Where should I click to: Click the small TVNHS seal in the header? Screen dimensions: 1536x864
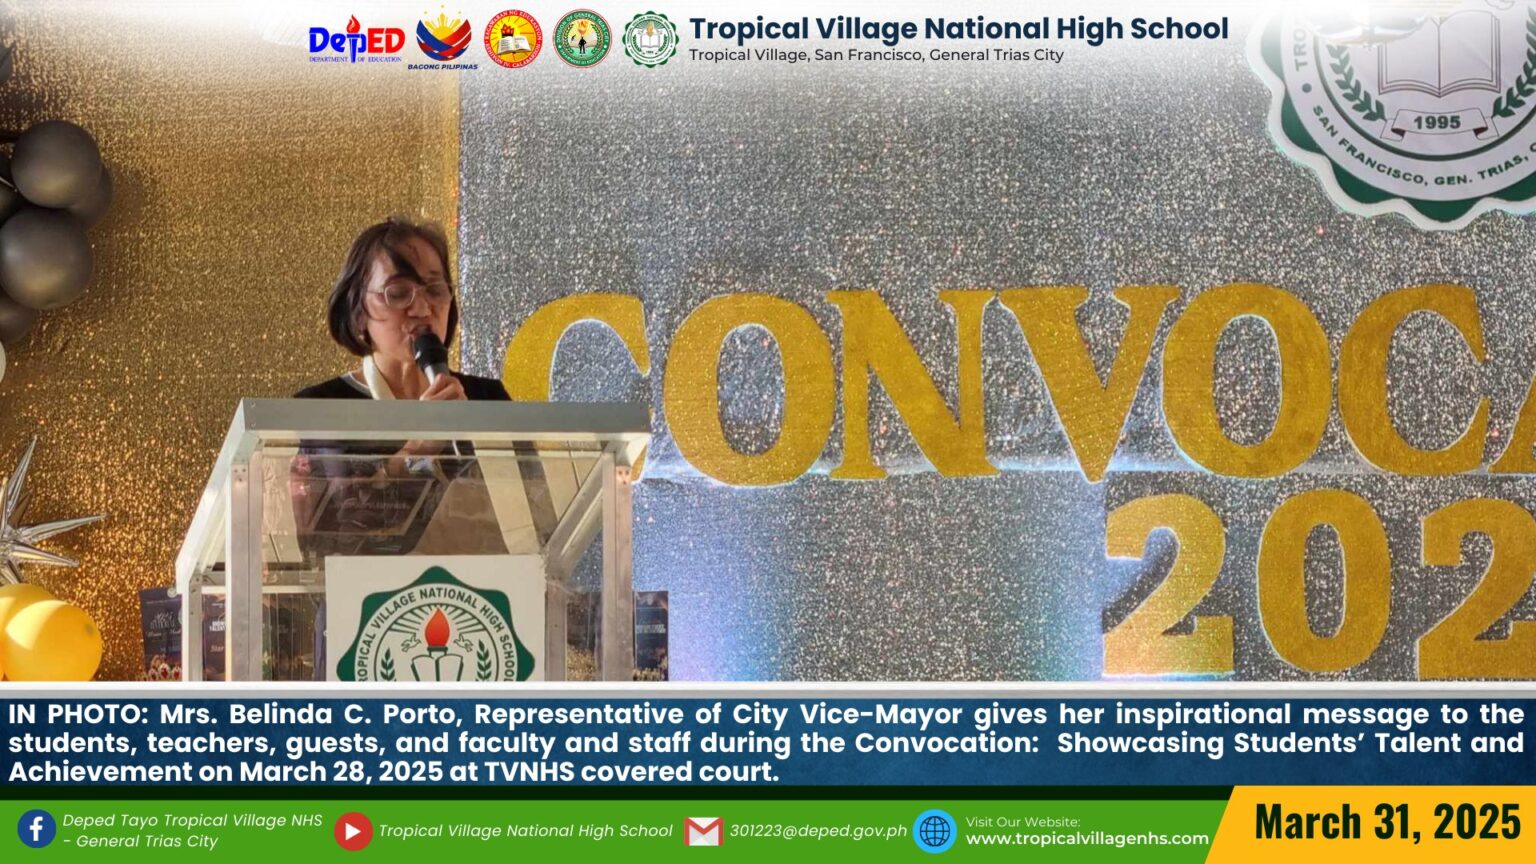[651, 40]
